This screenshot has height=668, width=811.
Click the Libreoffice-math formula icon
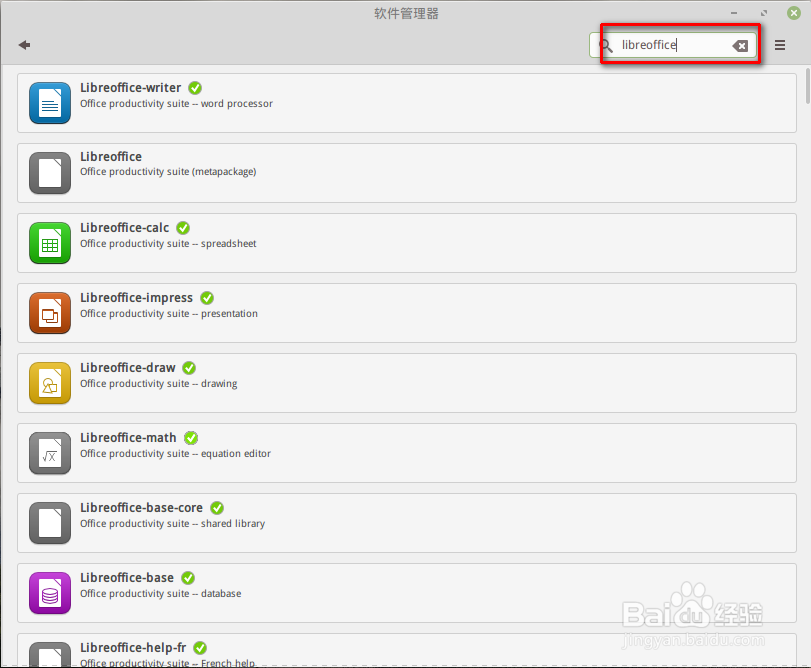coord(50,453)
